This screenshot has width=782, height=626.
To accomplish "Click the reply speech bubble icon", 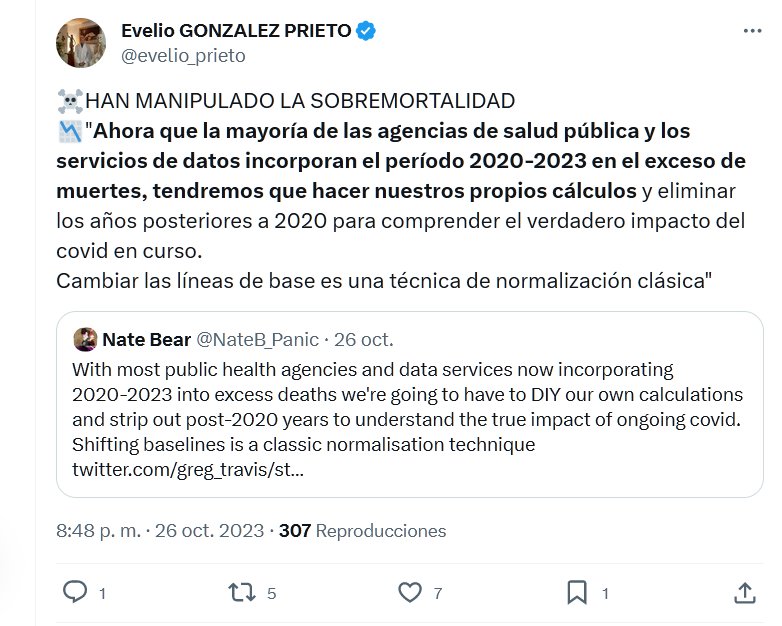I will coord(76,593).
